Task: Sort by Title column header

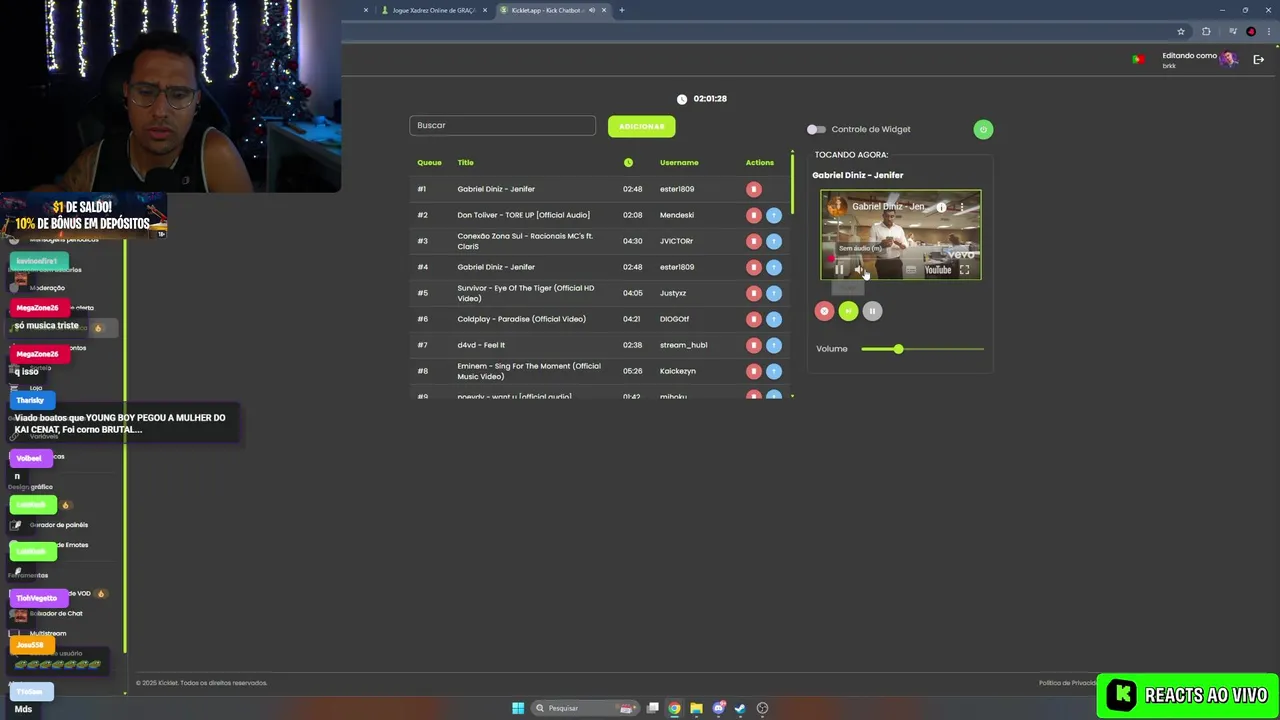Action: [x=465, y=162]
